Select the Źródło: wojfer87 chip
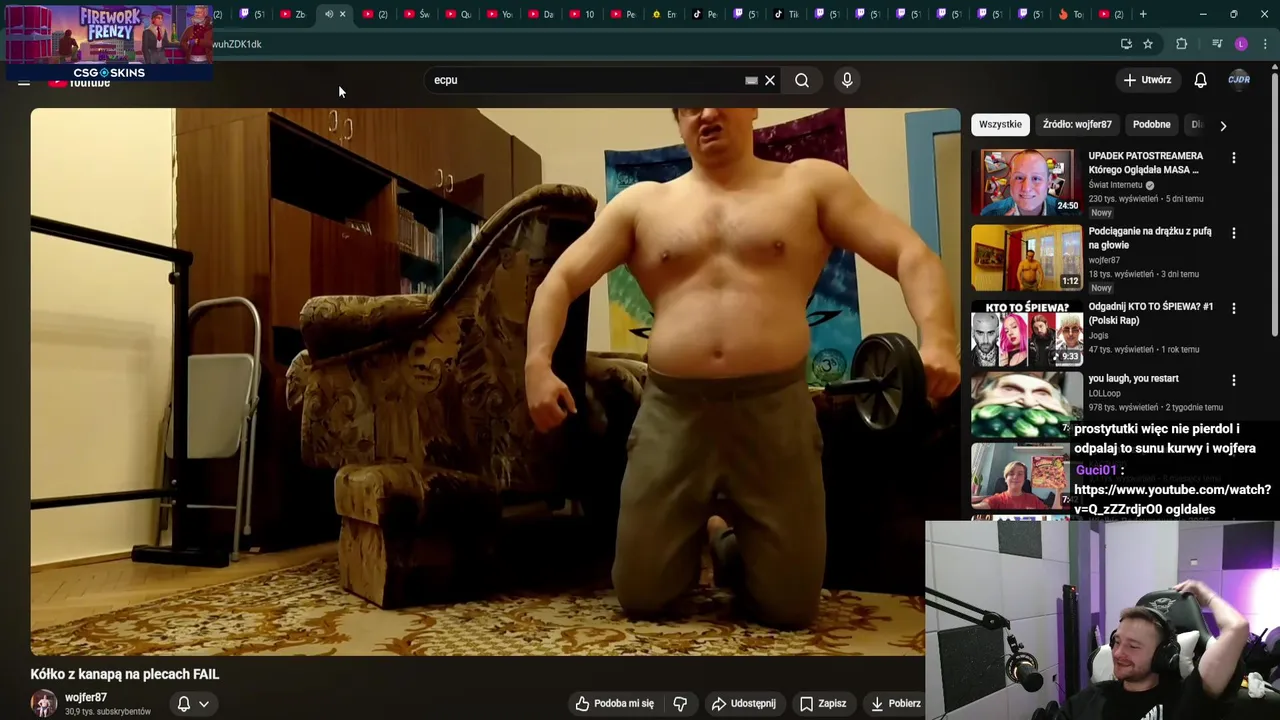Image resolution: width=1280 pixels, height=720 pixels. tap(1077, 124)
